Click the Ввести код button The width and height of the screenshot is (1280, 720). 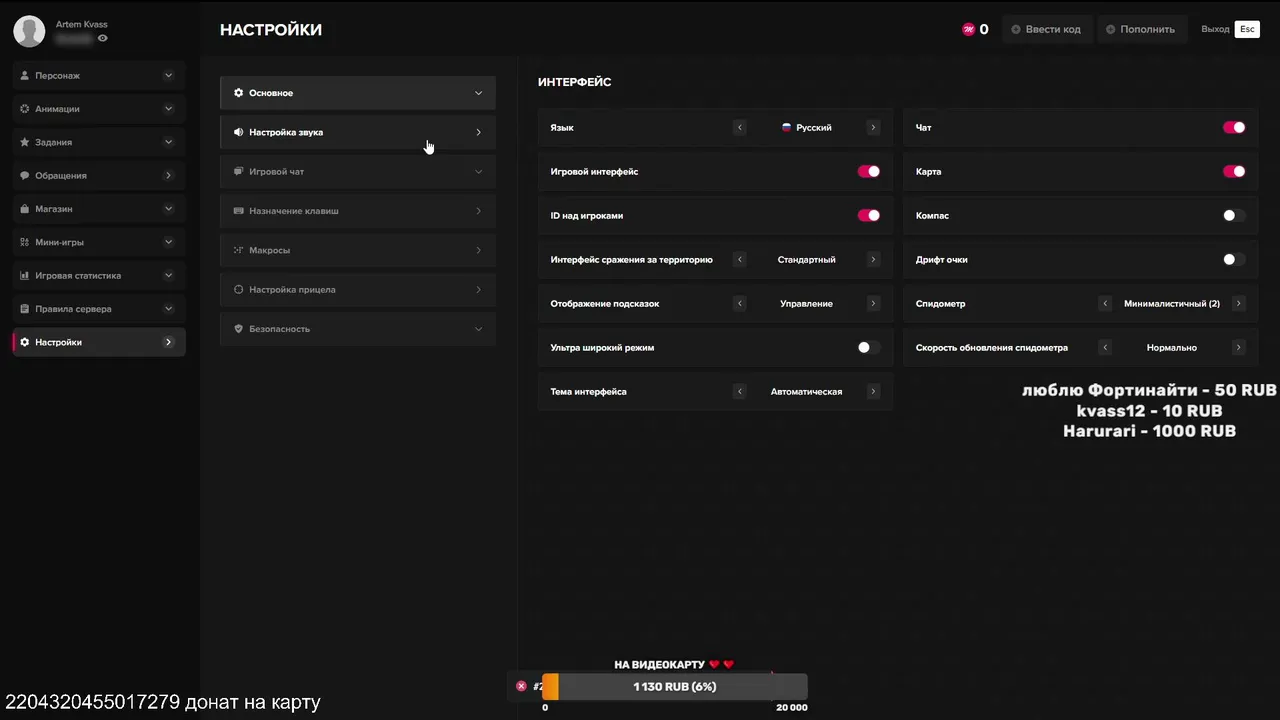(x=1046, y=29)
